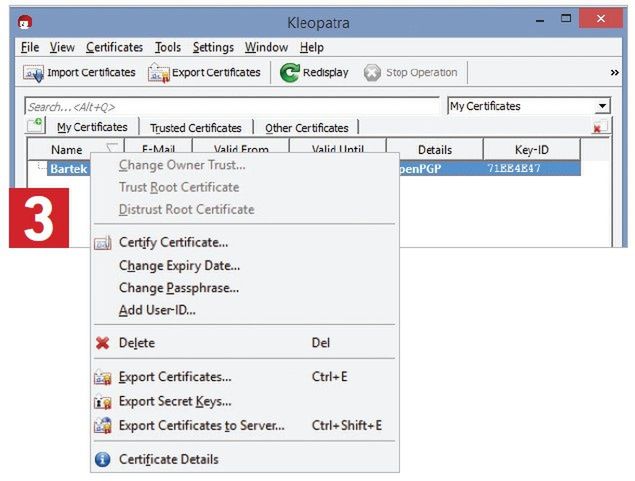Open the Settings menu
The height and width of the screenshot is (481, 635).
click(213, 47)
